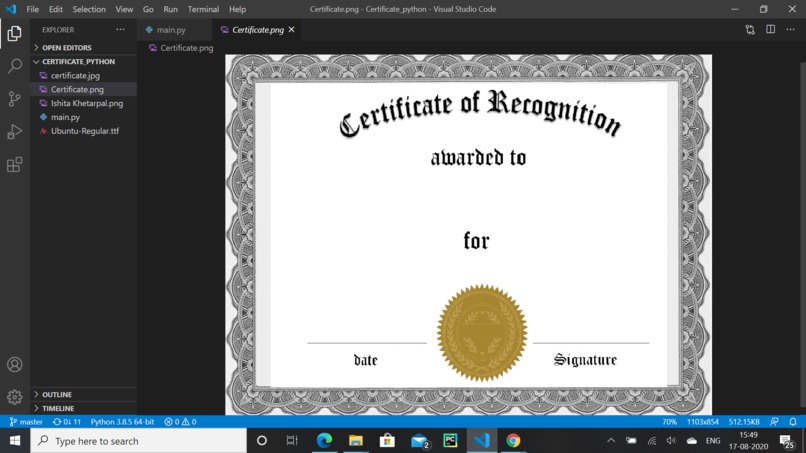Change the 70% image zoom level
The height and width of the screenshot is (453, 806).
click(x=669, y=422)
